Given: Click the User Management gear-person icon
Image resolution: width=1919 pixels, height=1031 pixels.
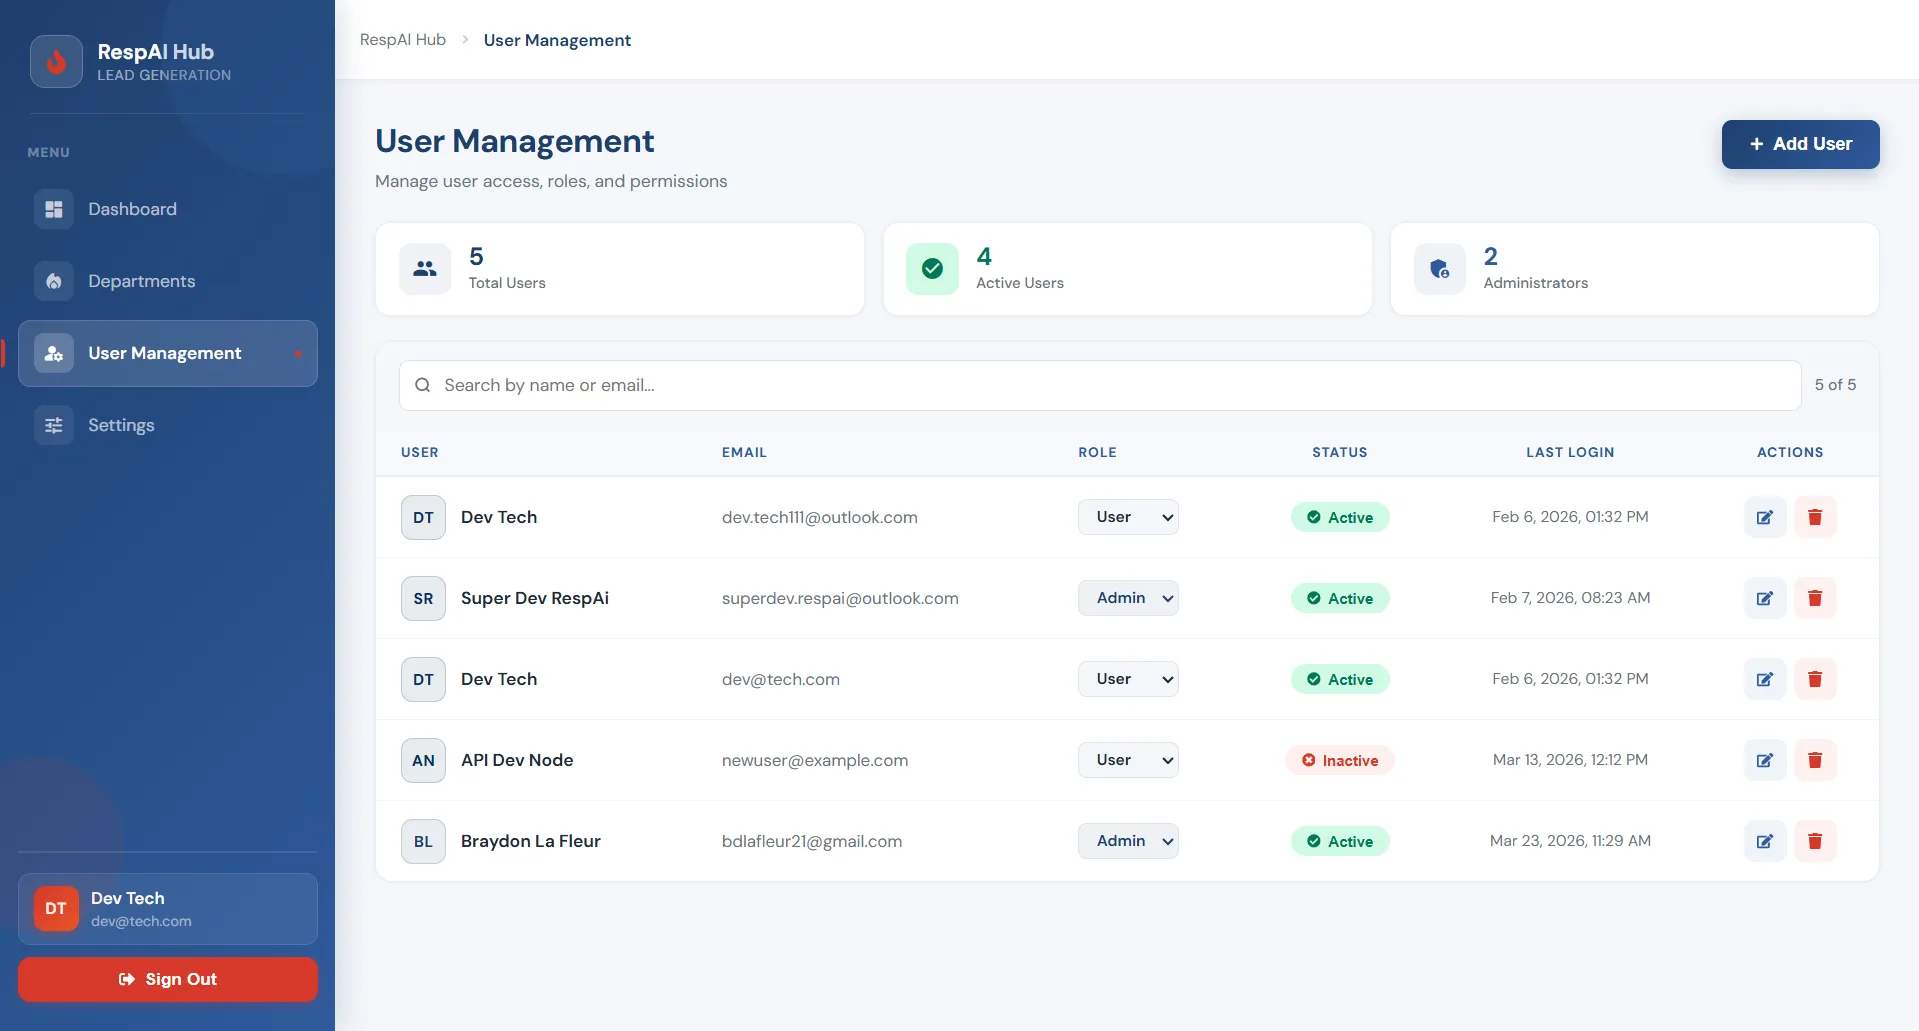Looking at the screenshot, I should (54, 353).
